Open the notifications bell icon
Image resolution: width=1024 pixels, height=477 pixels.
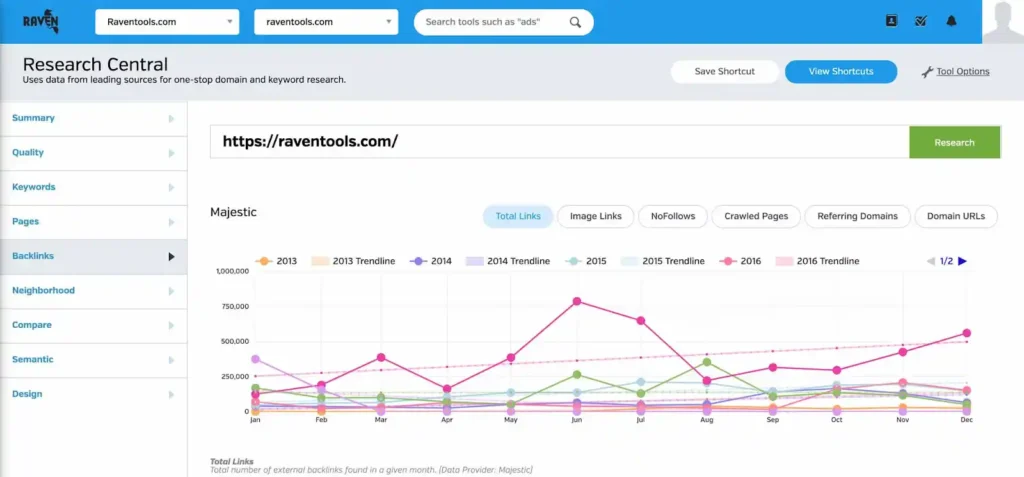click(951, 21)
